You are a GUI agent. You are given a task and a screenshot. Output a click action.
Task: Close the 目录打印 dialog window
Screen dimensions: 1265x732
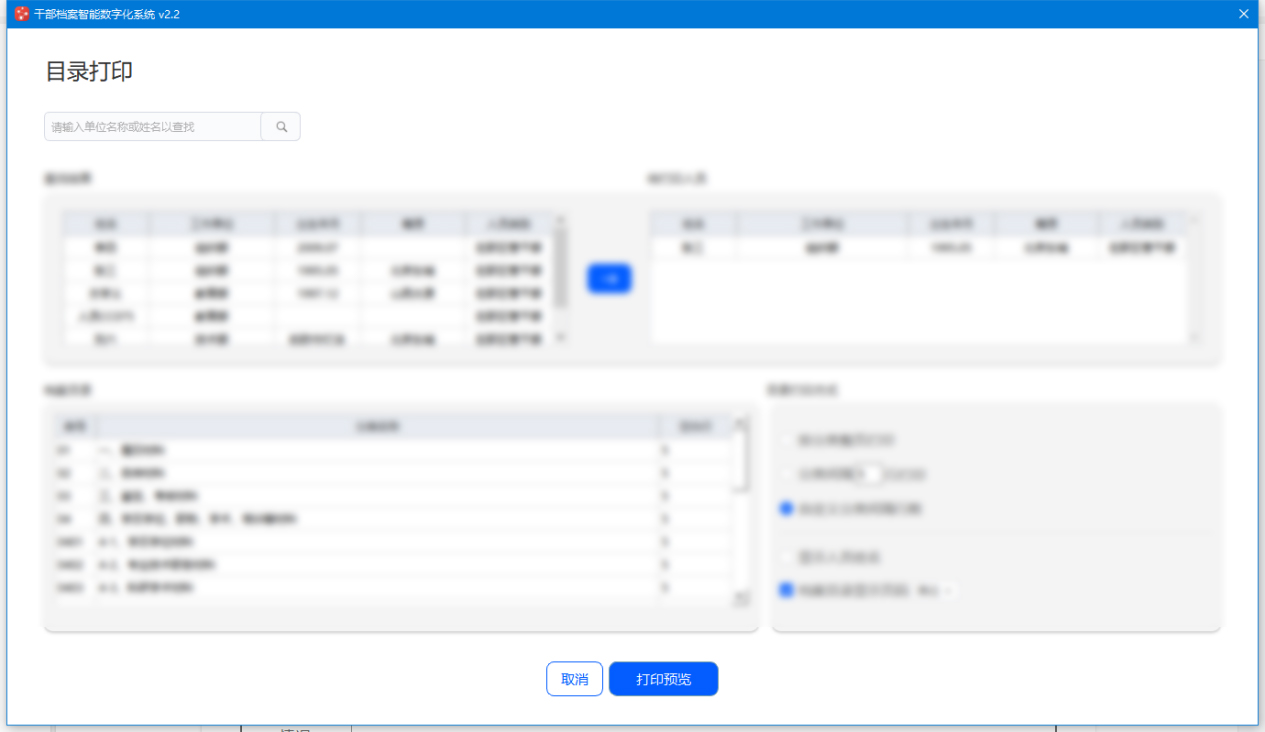pyautogui.click(x=1244, y=14)
